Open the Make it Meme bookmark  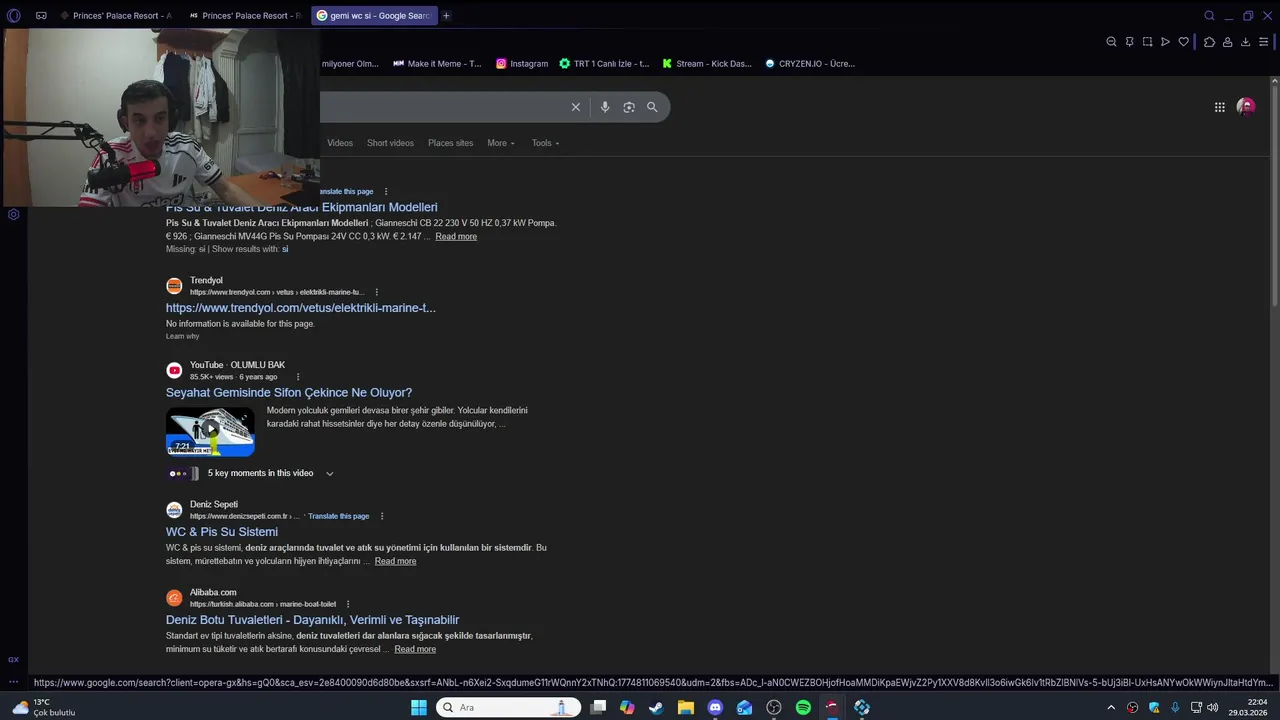437,63
